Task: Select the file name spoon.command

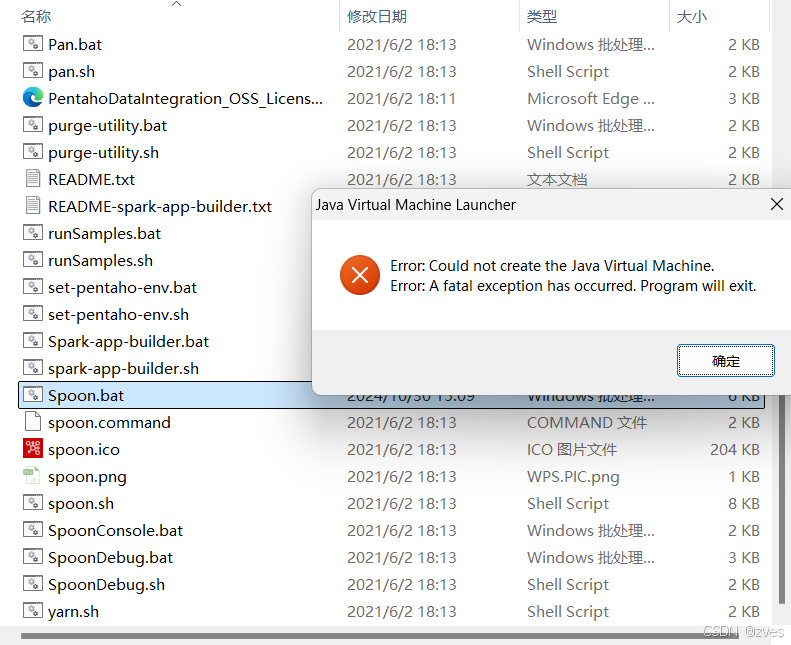Action: 109,423
